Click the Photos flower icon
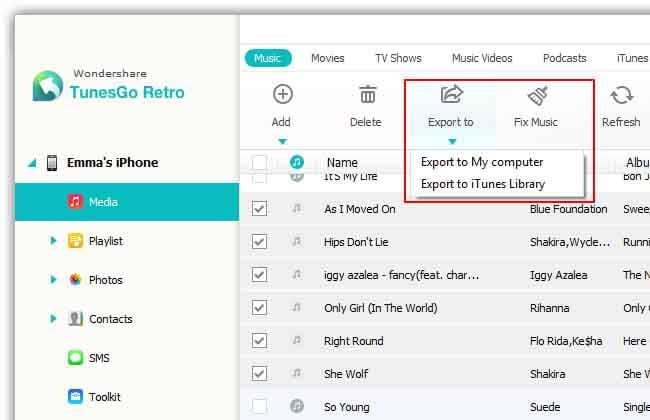The height and width of the screenshot is (420, 650). [x=75, y=280]
